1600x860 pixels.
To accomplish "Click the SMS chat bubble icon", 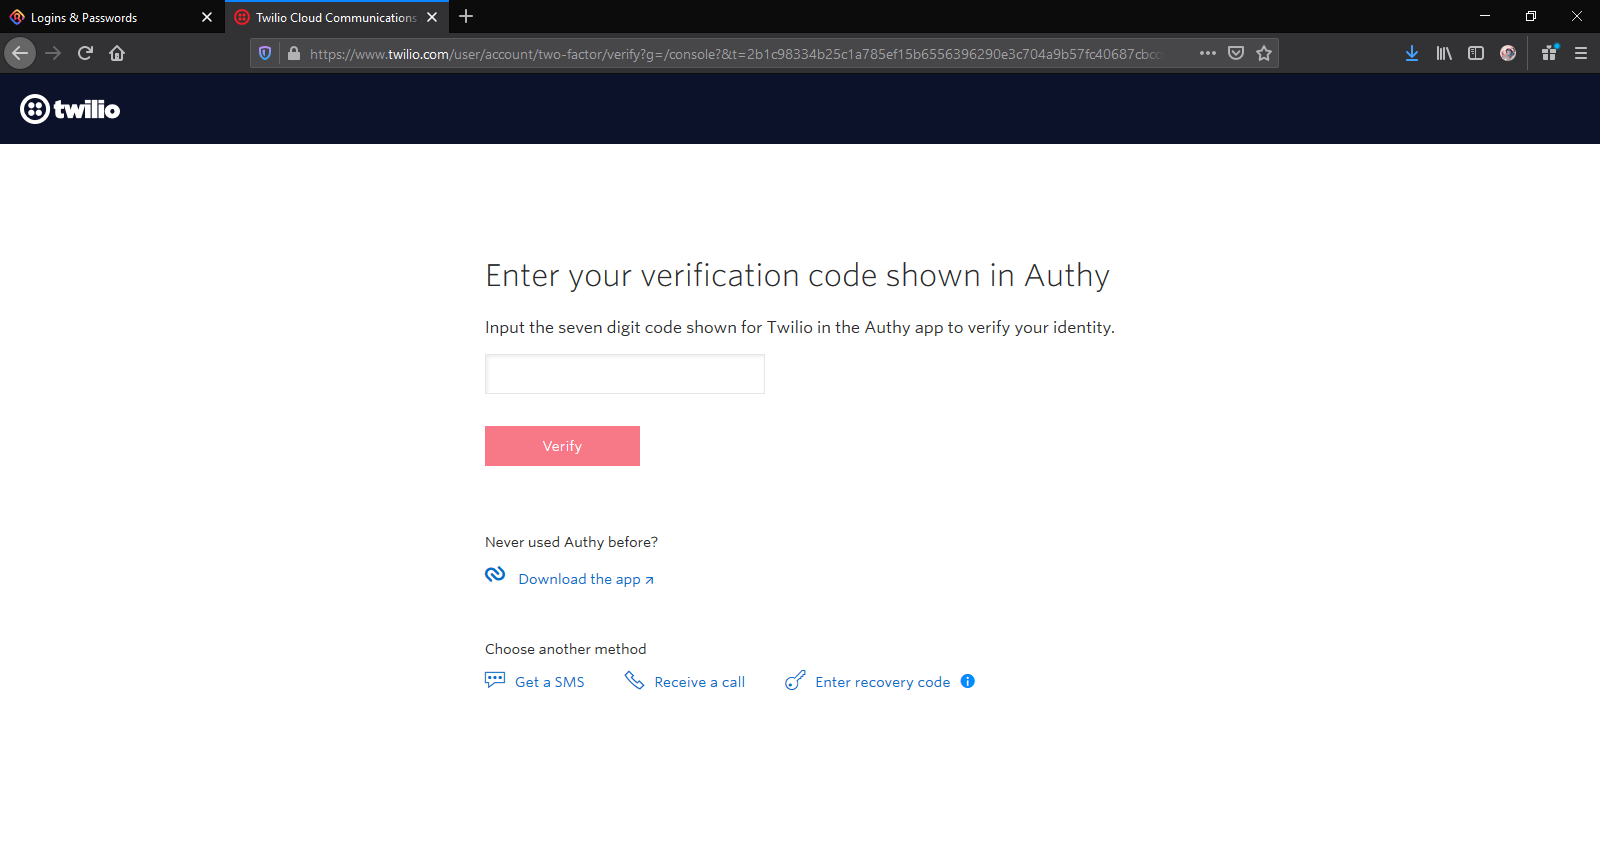I will (x=495, y=680).
